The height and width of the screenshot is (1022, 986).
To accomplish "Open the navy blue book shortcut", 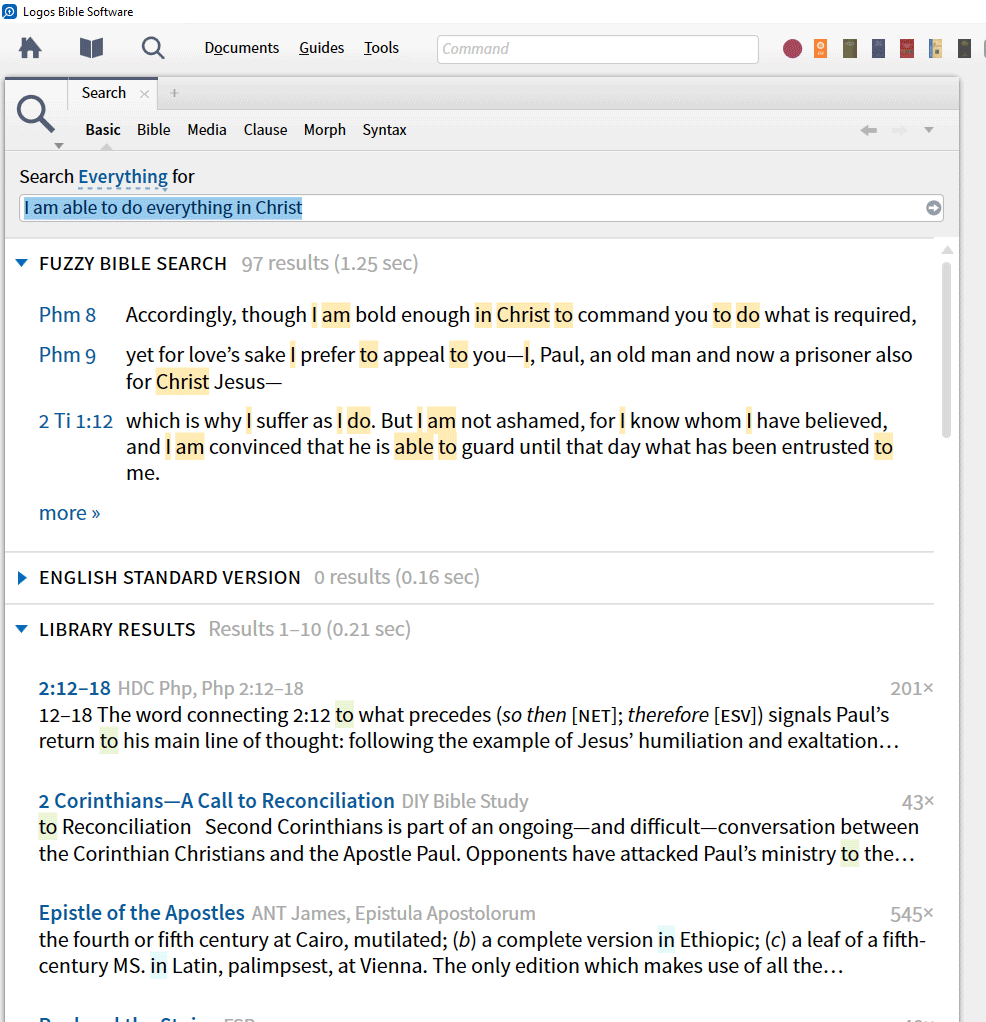I will pos(878,48).
